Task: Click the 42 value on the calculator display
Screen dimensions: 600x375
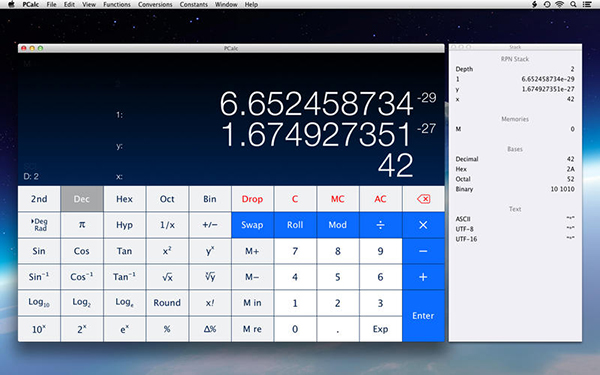Action: point(396,165)
